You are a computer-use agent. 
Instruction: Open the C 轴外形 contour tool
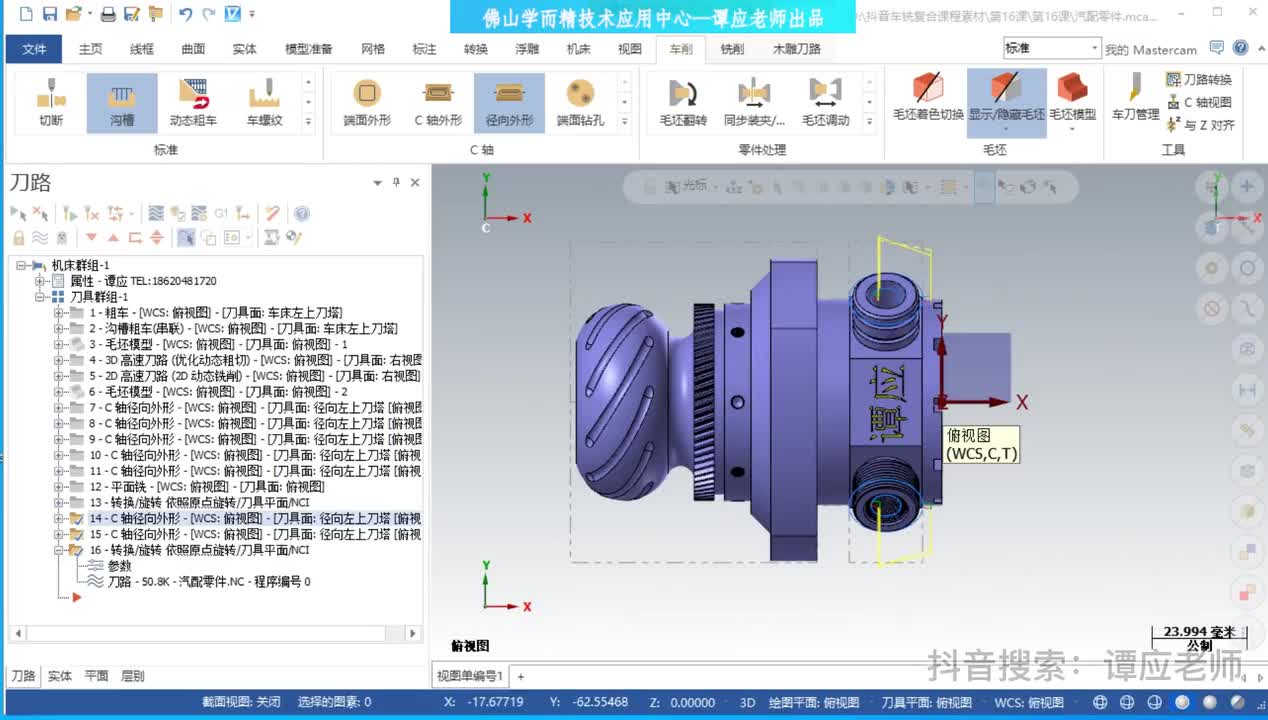tap(438, 103)
